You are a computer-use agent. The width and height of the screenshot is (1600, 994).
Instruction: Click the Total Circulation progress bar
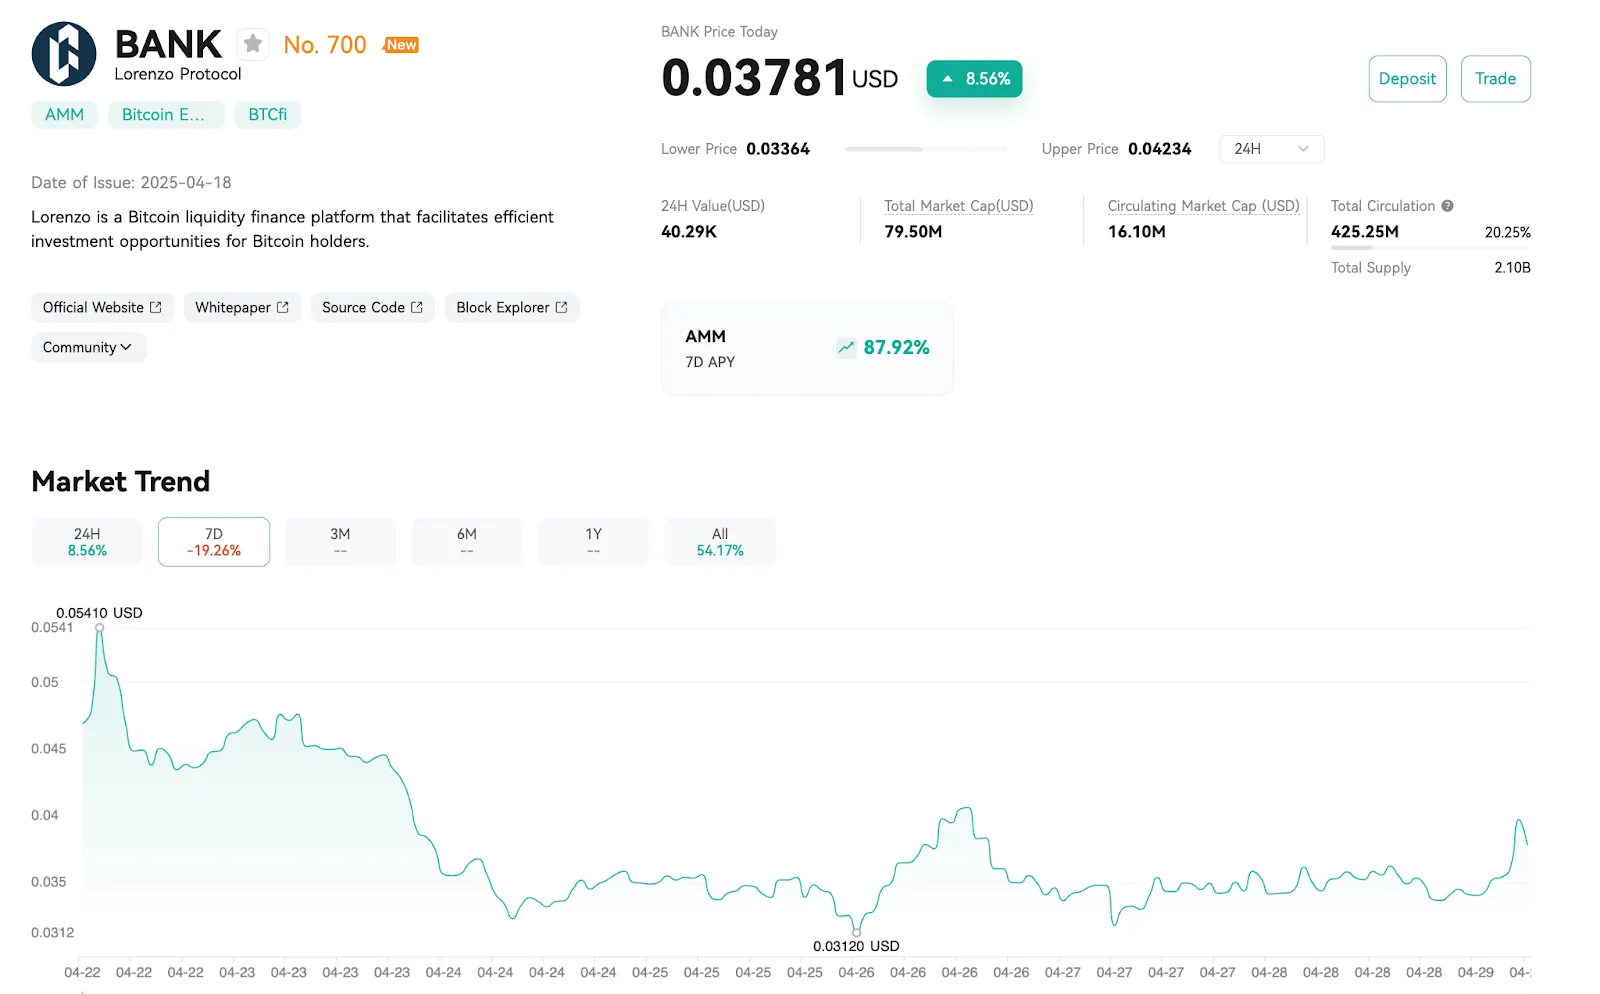tap(1431, 247)
